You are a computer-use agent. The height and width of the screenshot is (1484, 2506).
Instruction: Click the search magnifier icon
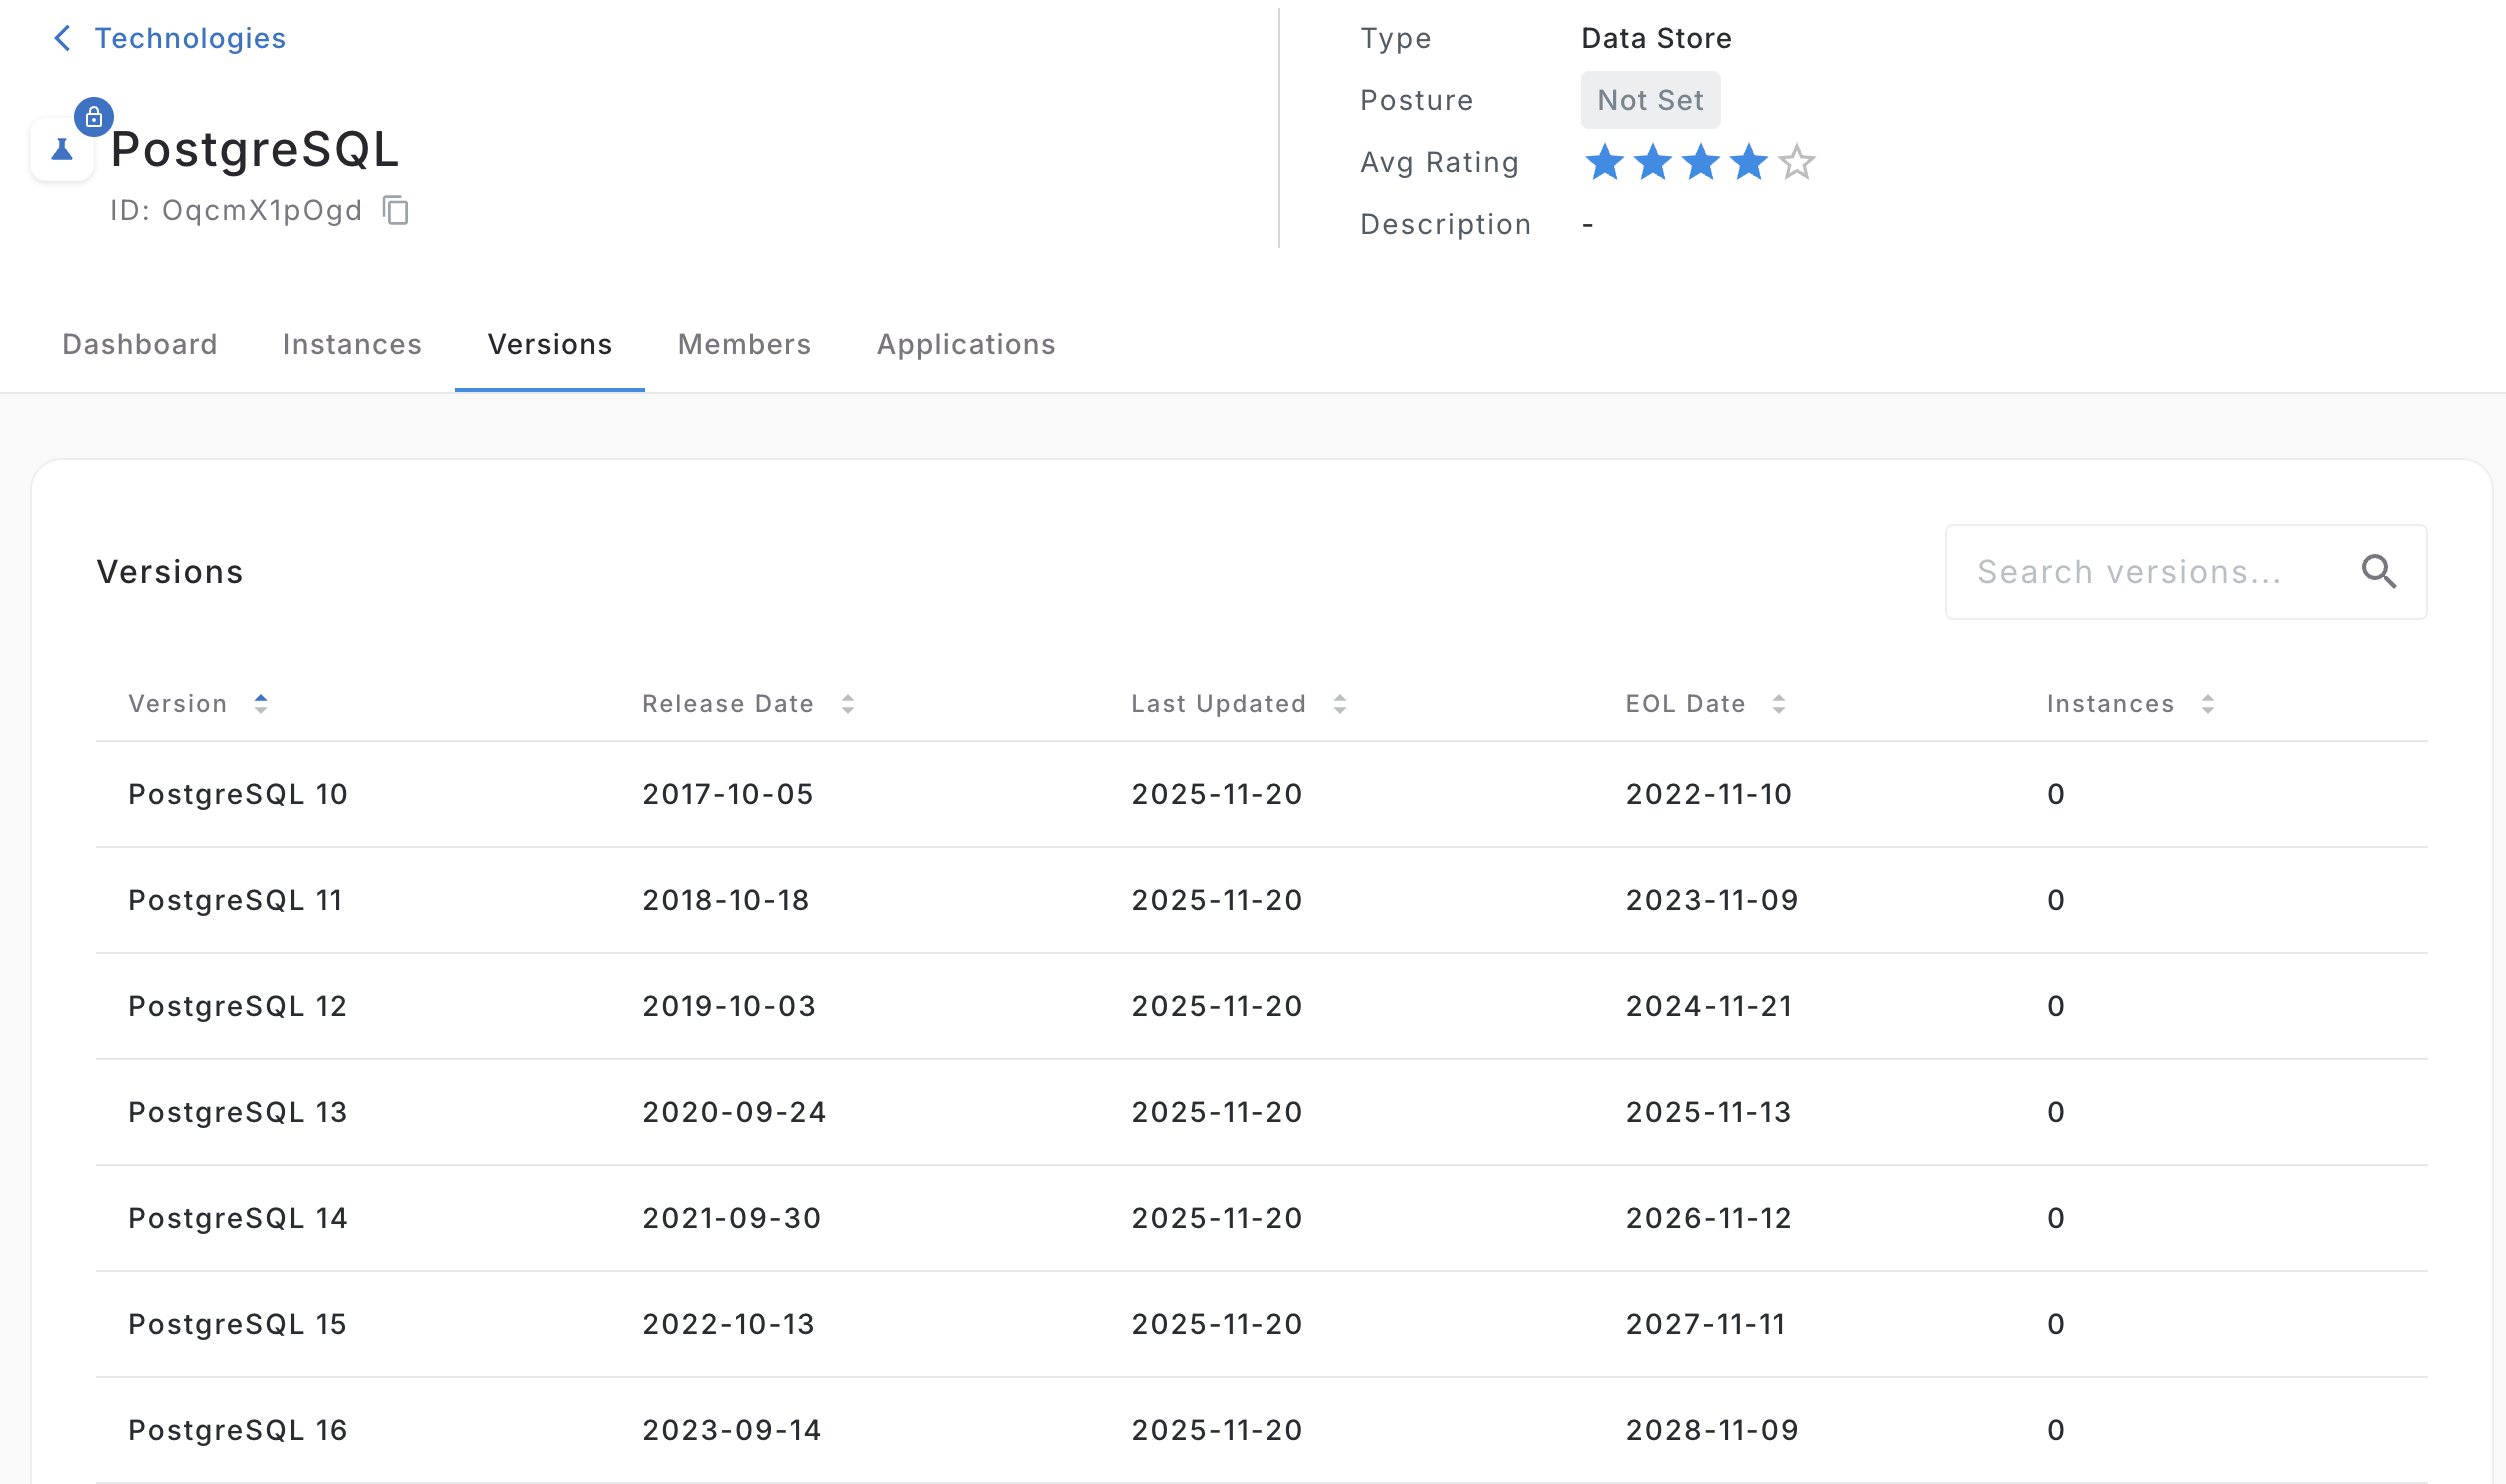tap(2378, 572)
